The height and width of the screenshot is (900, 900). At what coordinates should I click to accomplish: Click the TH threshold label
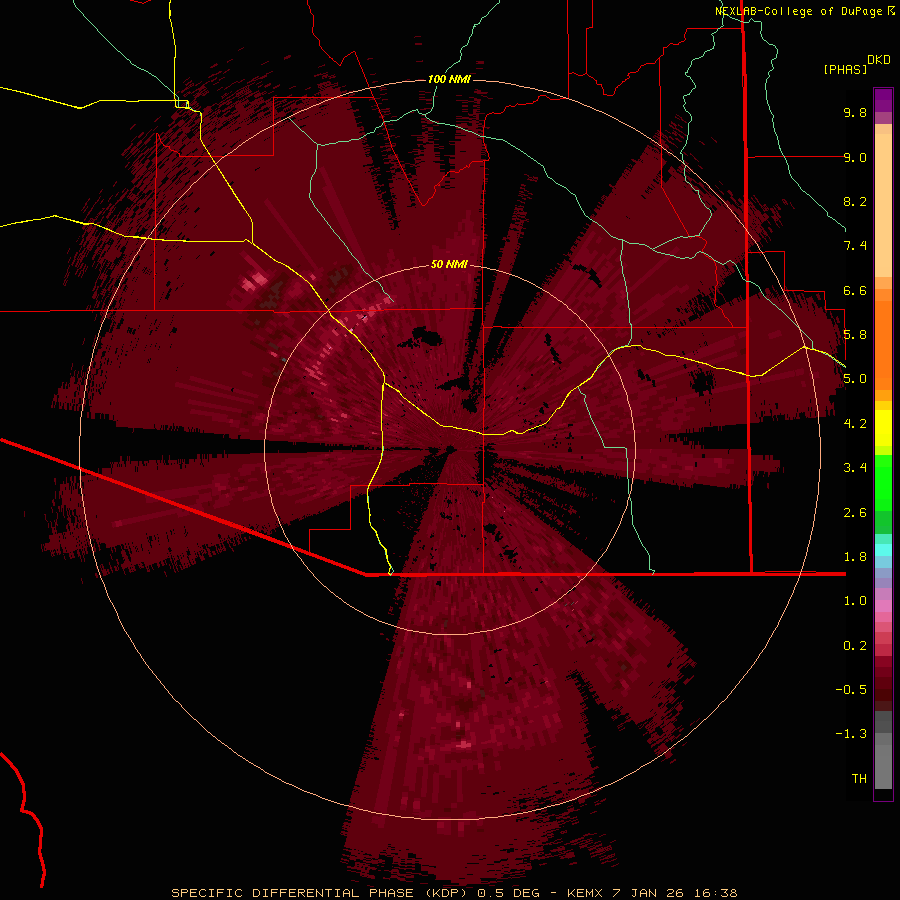859,779
